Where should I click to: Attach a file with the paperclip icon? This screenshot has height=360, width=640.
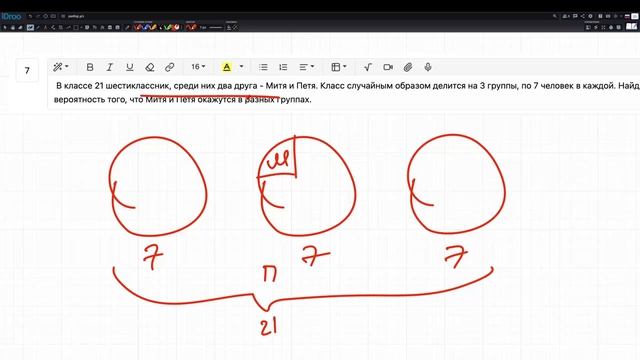coord(408,67)
